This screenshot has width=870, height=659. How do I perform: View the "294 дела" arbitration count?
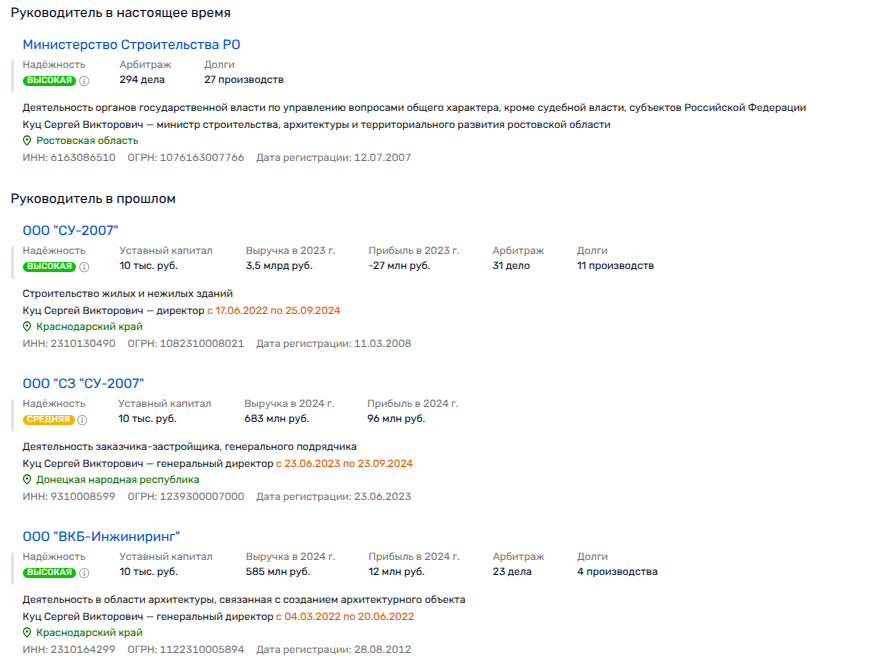point(142,80)
